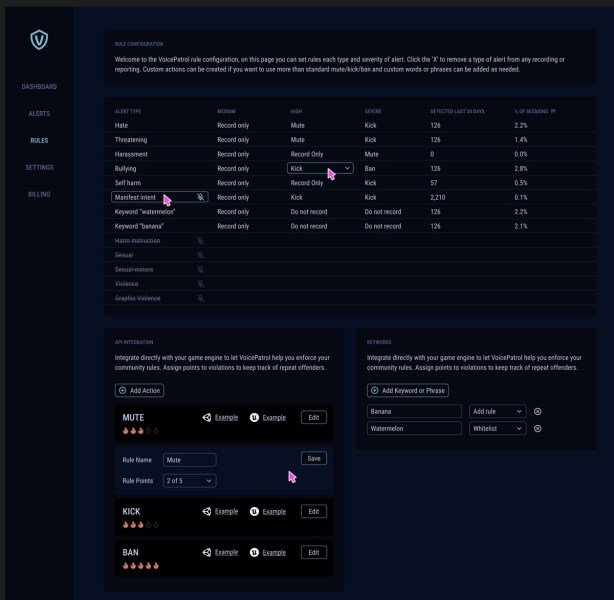614x600 pixels.
Task: Click Add Keyword or Phrase button
Action: [408, 390]
